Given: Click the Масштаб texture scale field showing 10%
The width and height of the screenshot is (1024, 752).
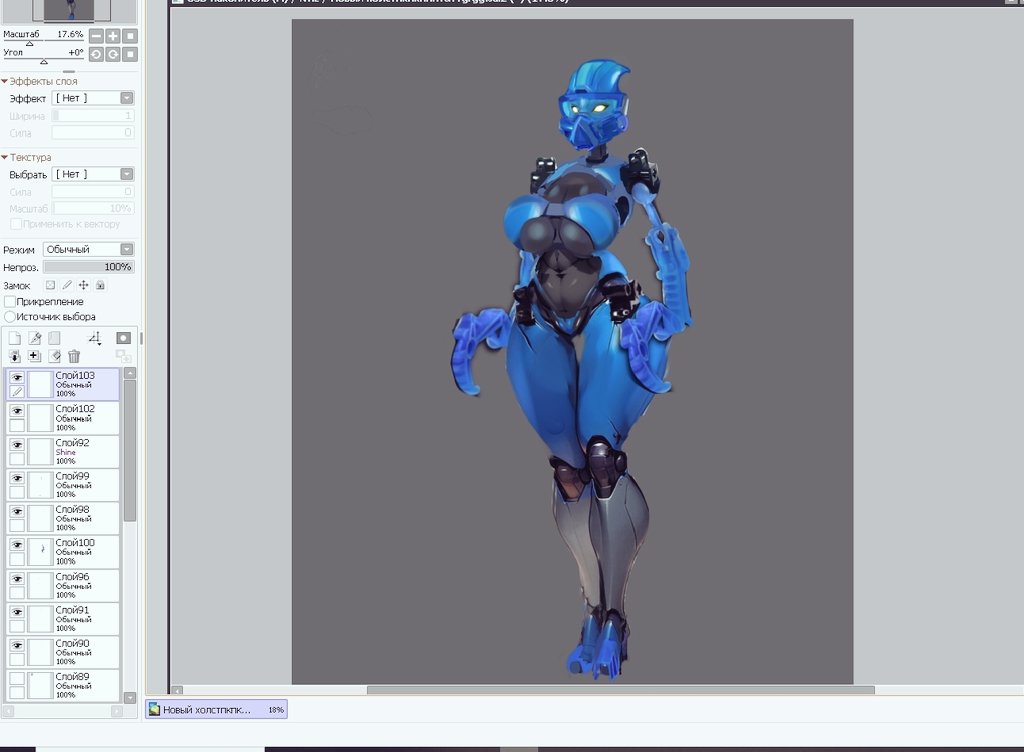Looking at the screenshot, I should 93,208.
